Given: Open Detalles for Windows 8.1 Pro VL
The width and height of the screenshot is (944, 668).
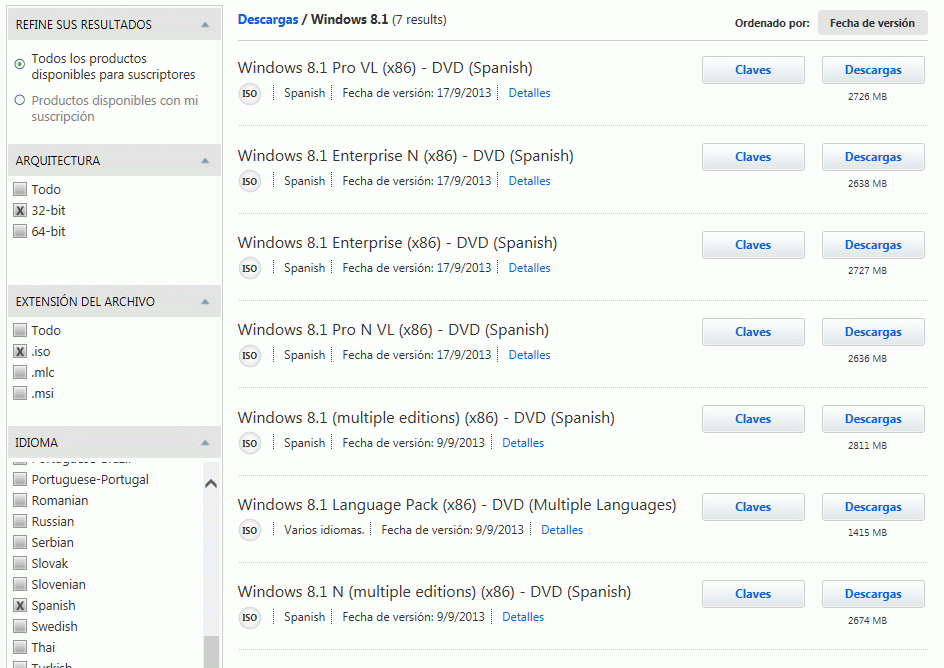Looking at the screenshot, I should 529,93.
